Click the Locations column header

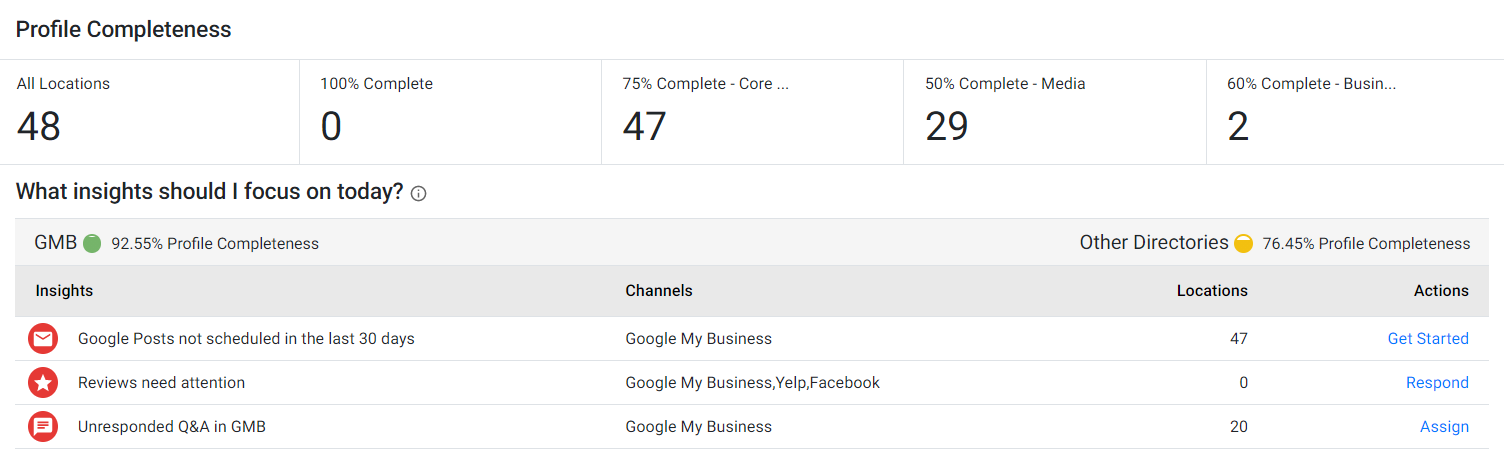tap(1212, 291)
